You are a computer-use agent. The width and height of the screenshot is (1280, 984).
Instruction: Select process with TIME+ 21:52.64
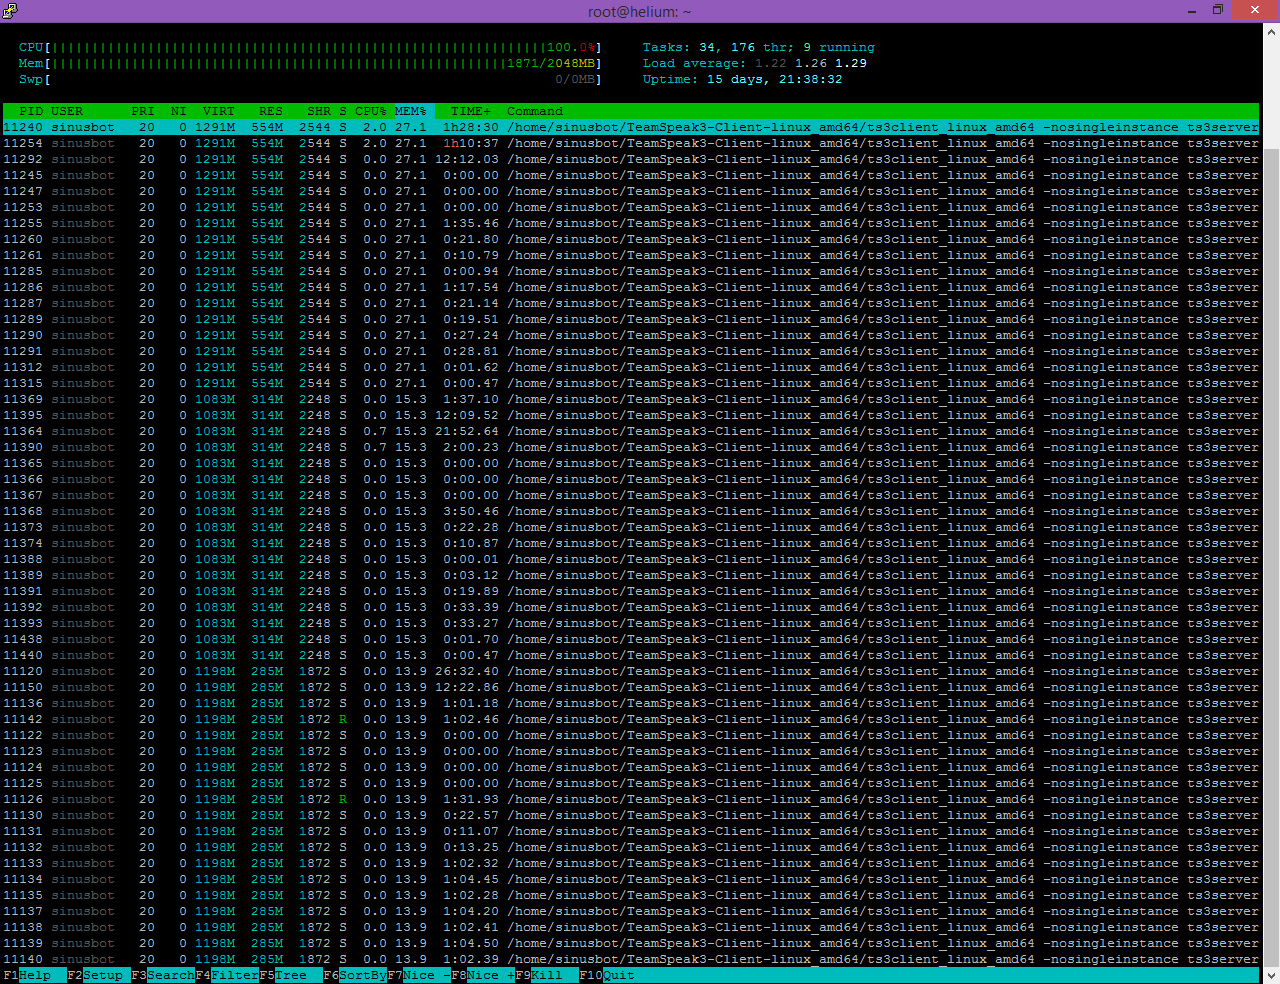(631, 431)
